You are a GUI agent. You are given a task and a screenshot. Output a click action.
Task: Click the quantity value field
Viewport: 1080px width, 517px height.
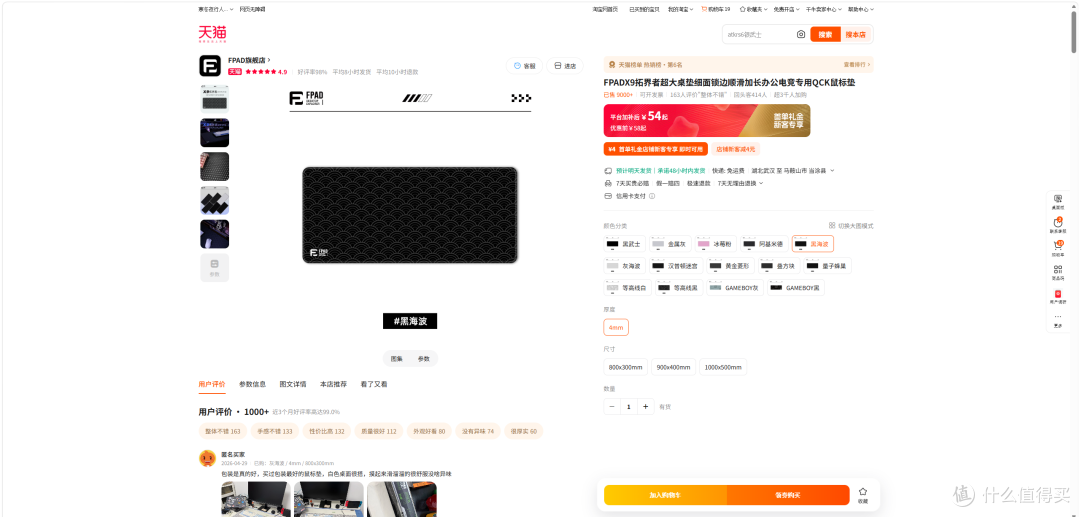coord(628,407)
